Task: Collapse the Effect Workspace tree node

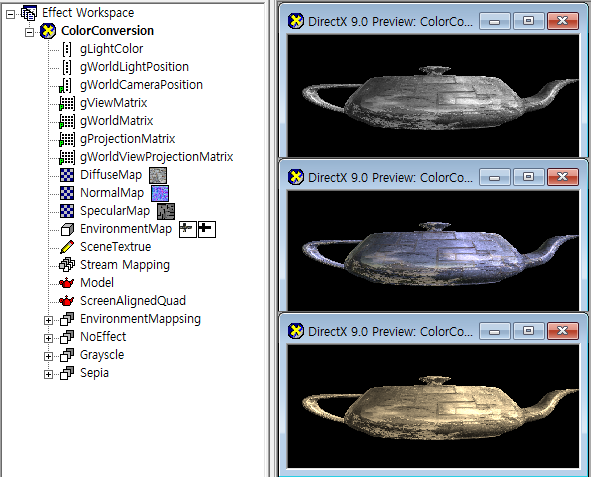Action: [11, 14]
